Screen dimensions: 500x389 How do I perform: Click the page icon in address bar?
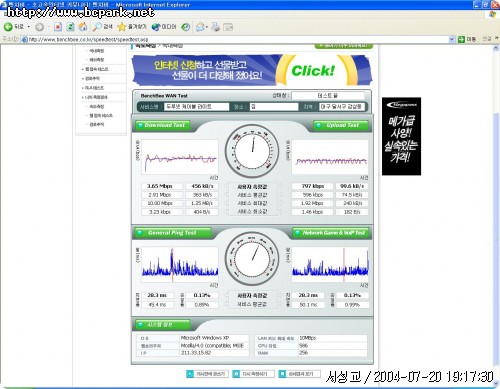[x=24, y=39]
